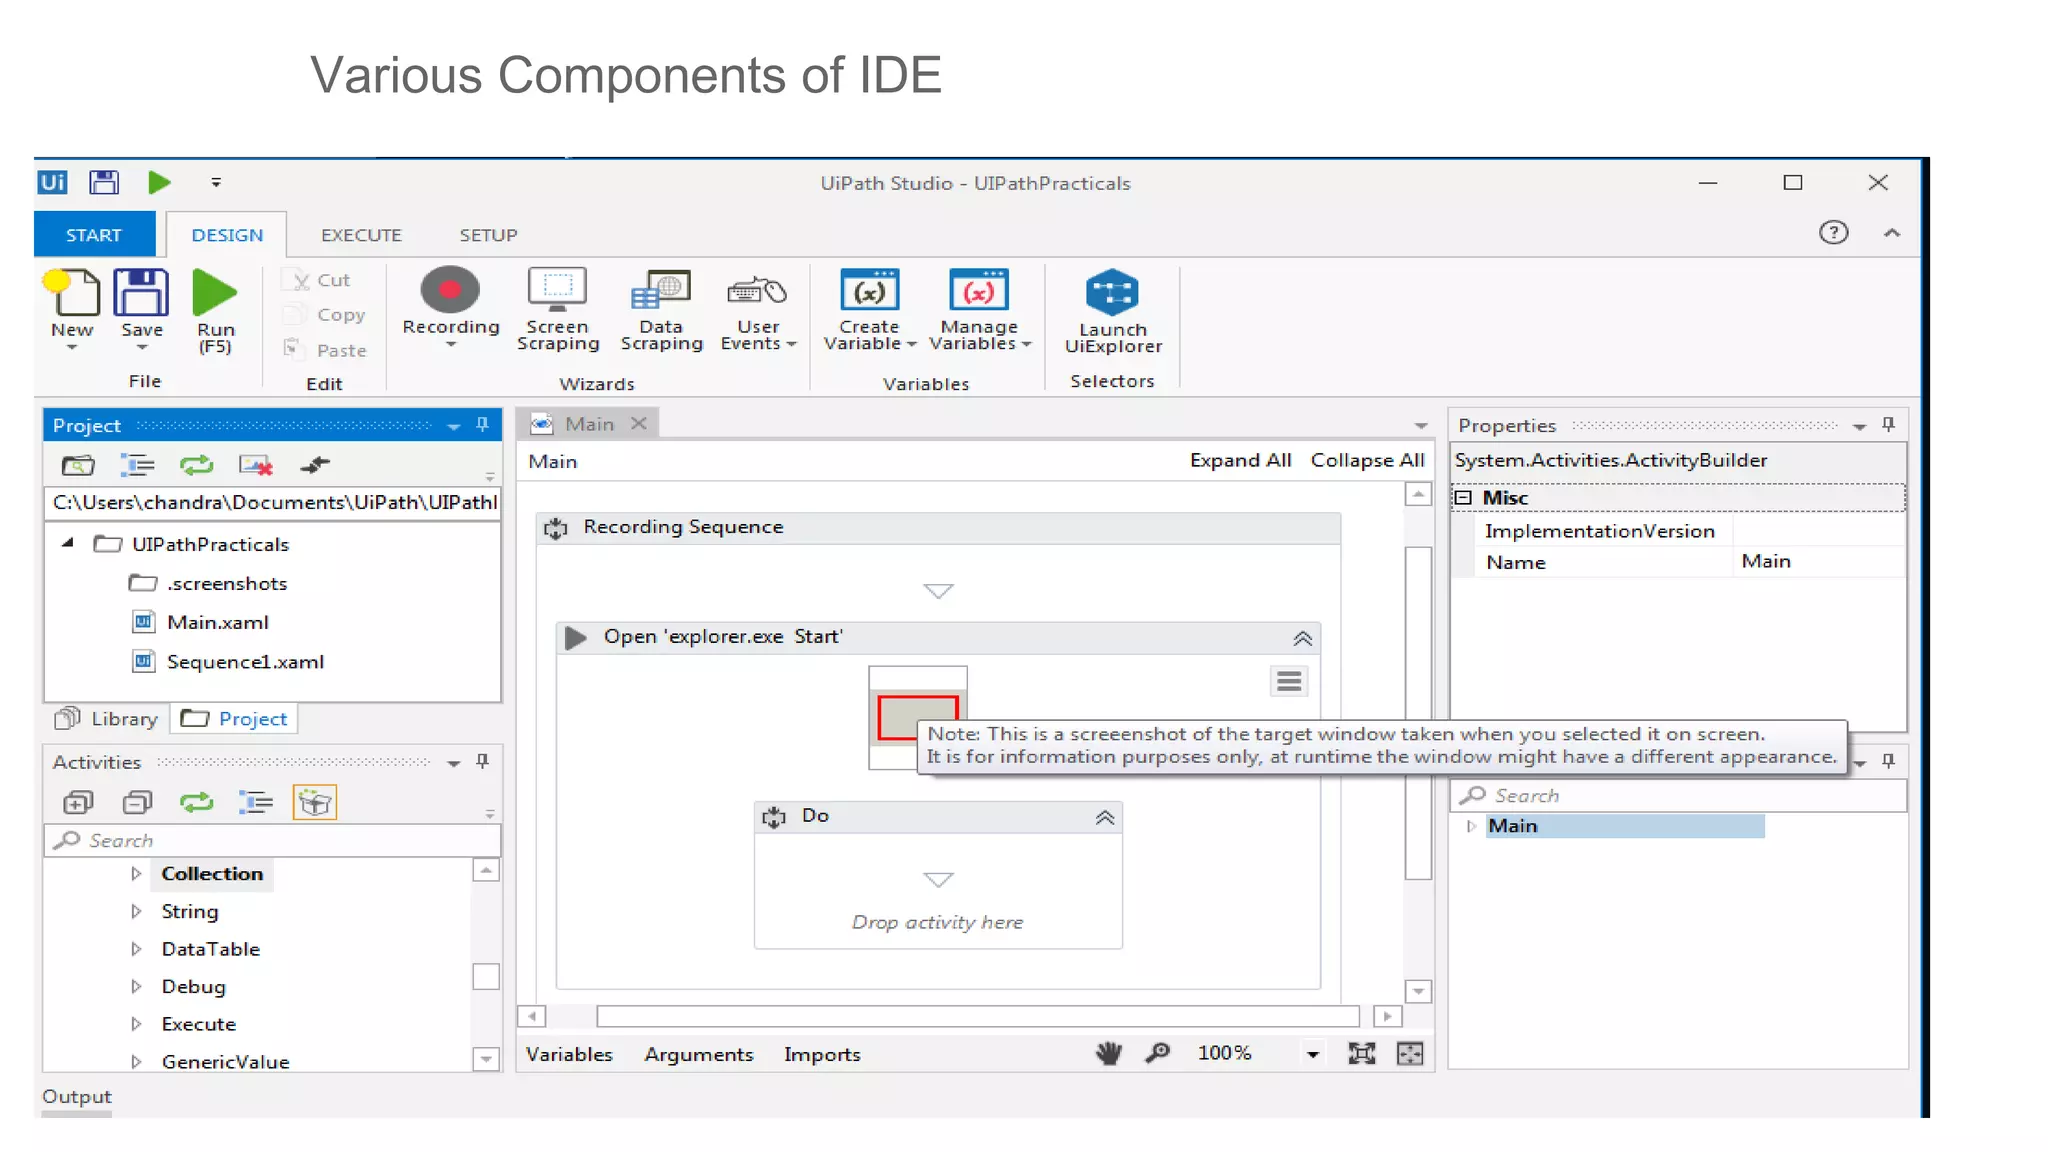Click the designer horizontal scrollbar
Image resolution: width=2048 pixels, height=1152 pixels.
tap(978, 1016)
